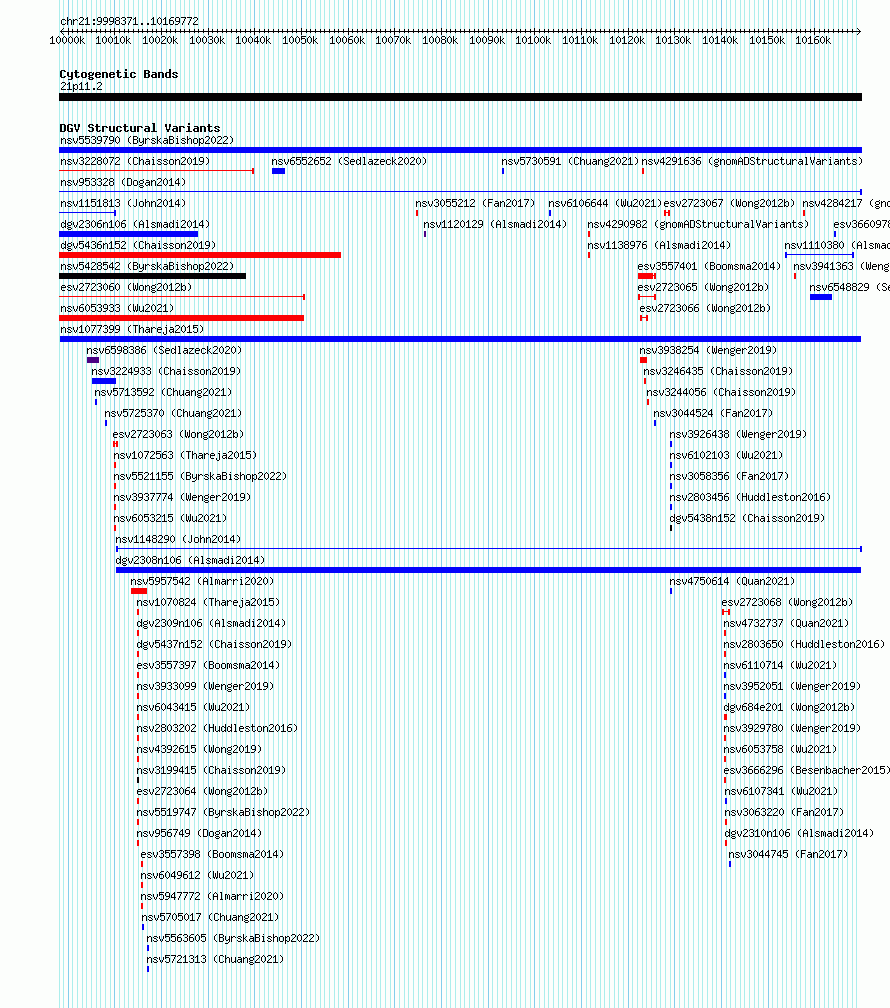Click the DGV Structural Variants track title
The width and height of the screenshot is (890, 1008).
(x=140, y=128)
